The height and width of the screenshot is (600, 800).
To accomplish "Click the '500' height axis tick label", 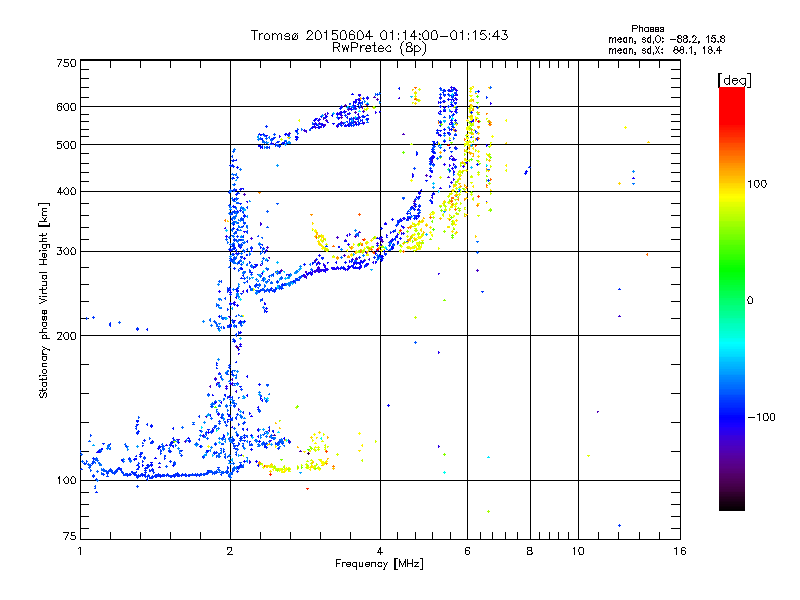I will tap(66, 145).
